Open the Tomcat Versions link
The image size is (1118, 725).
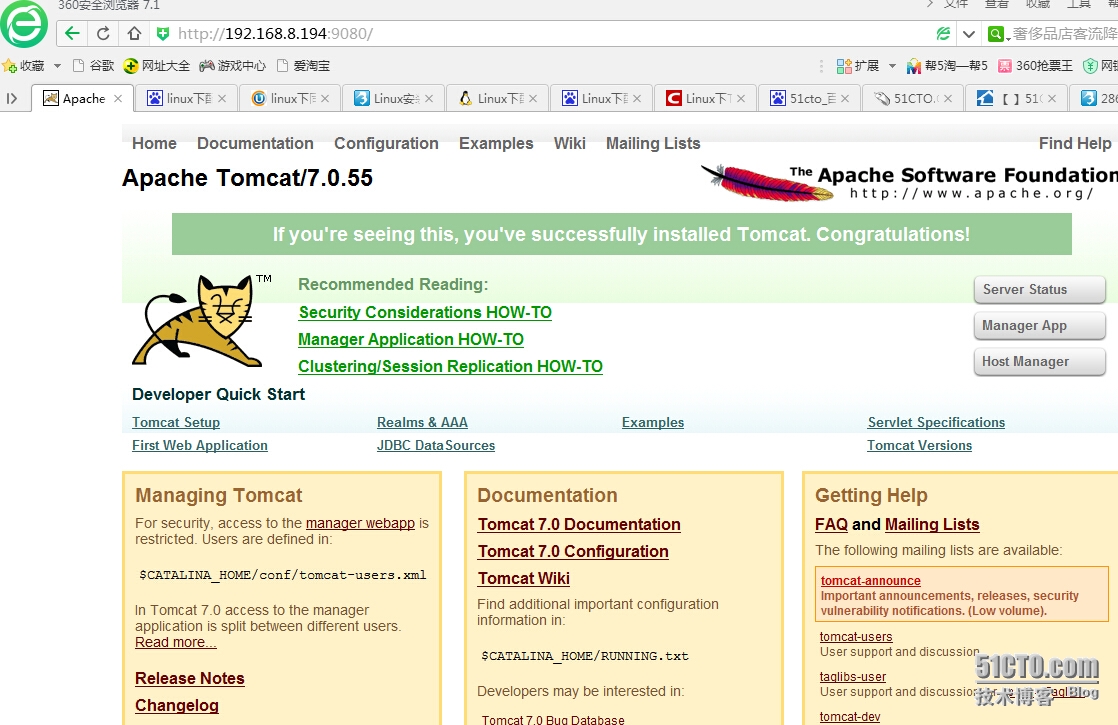coord(920,445)
